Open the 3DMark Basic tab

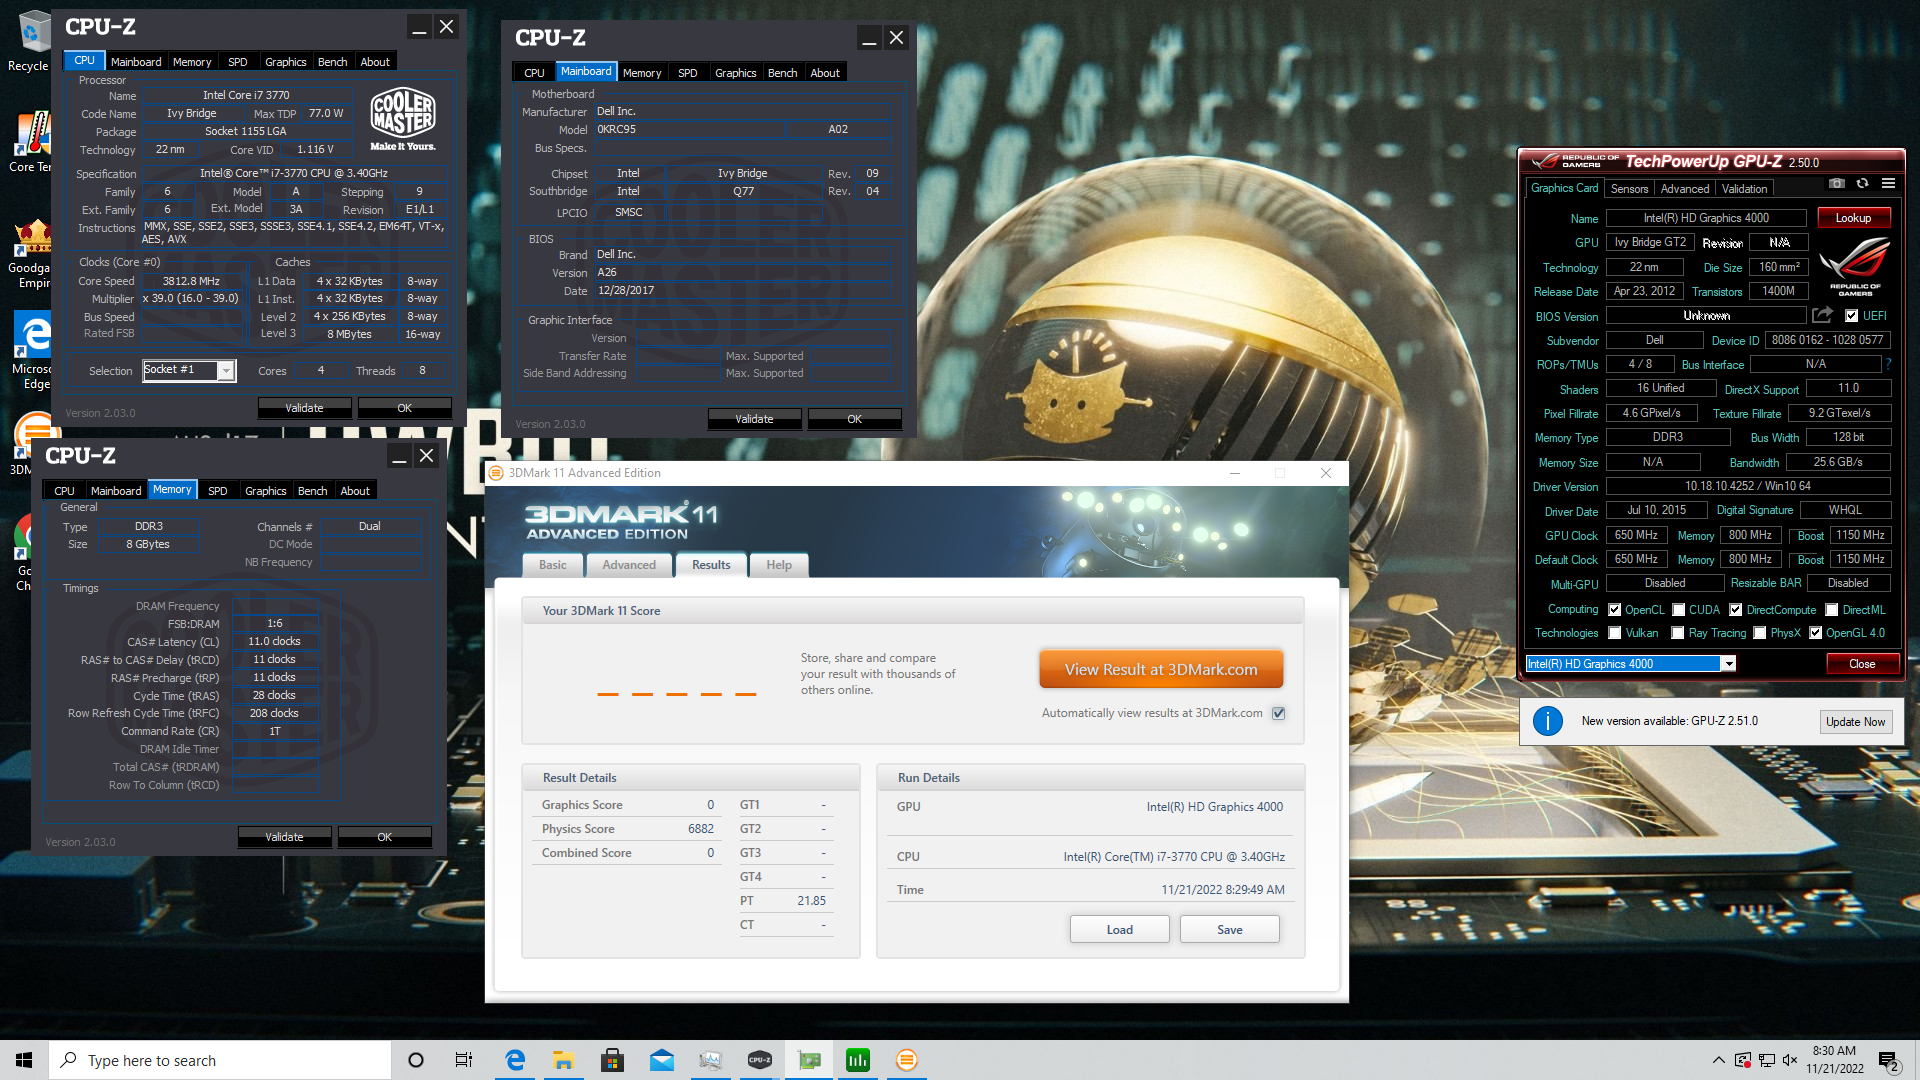point(553,565)
